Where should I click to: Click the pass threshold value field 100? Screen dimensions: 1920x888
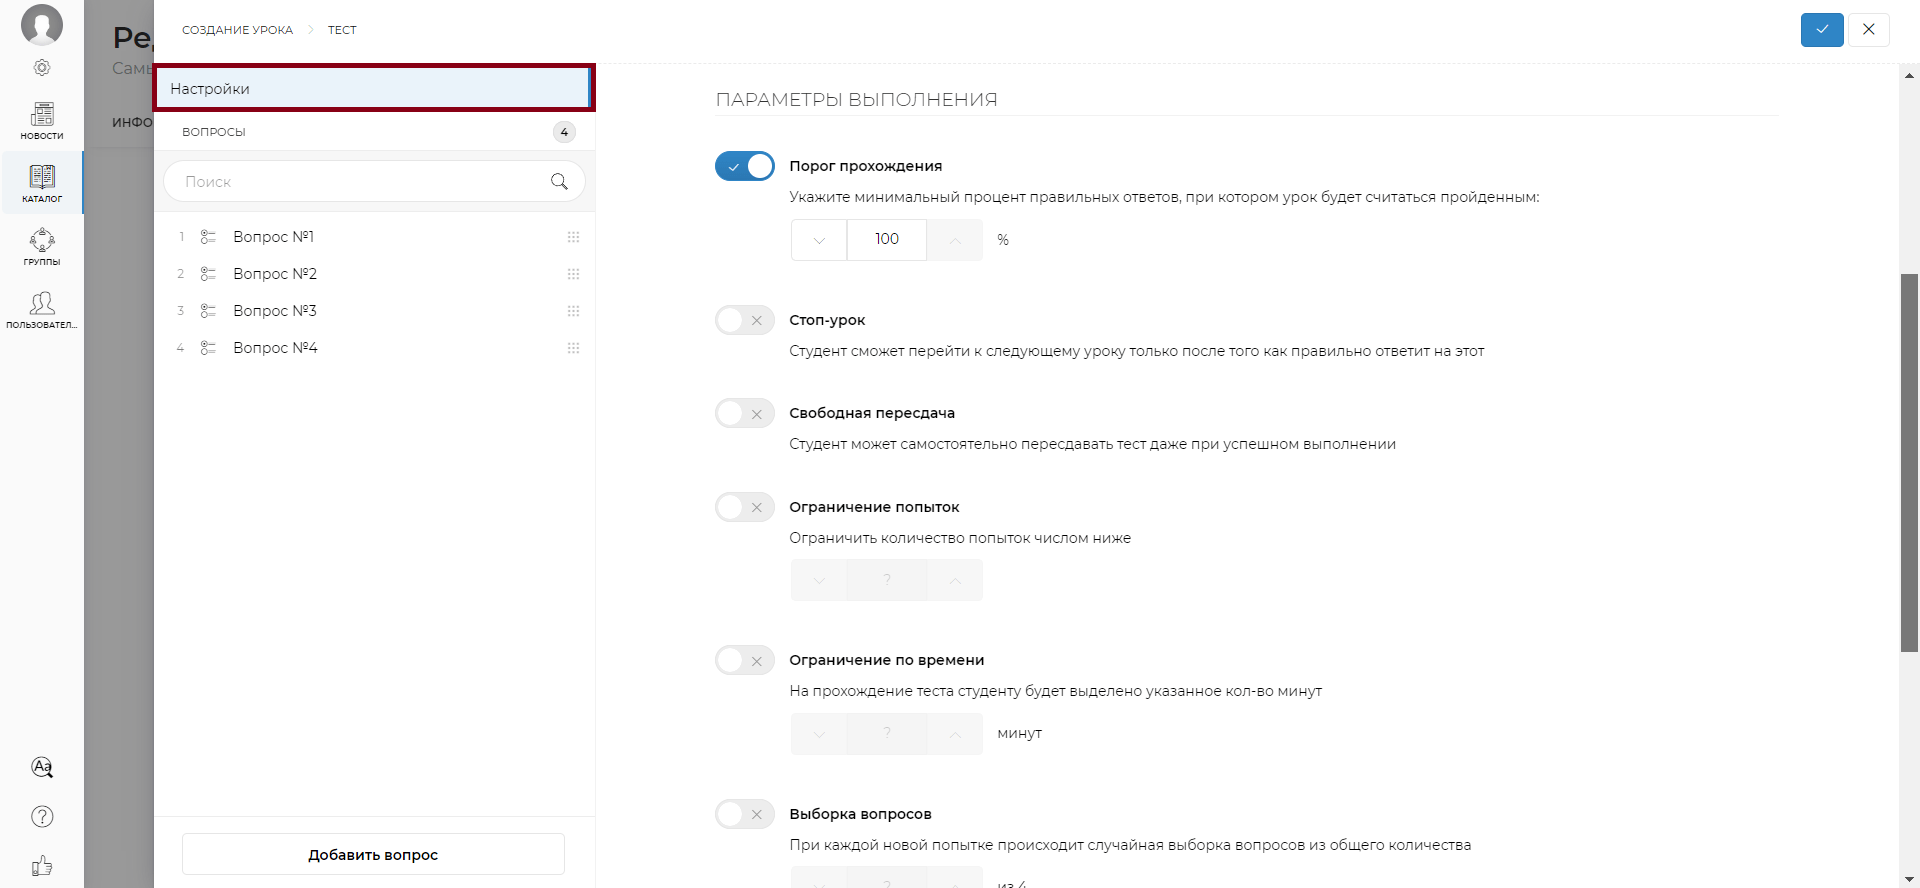point(887,240)
